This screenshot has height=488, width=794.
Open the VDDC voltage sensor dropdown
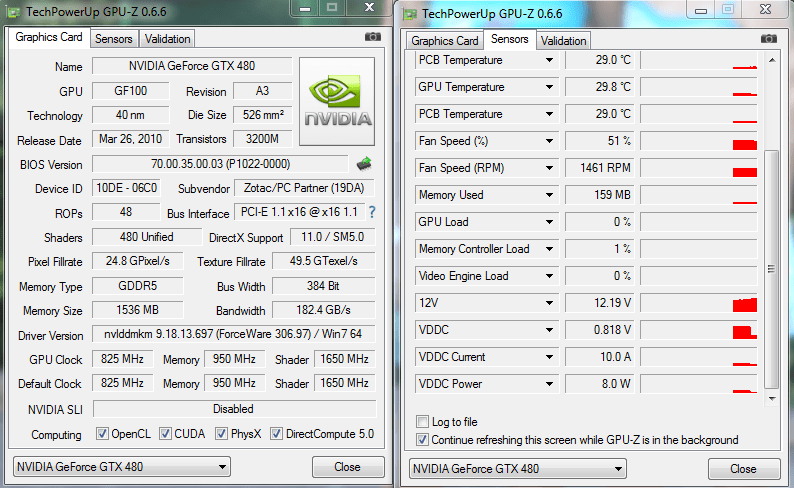pyautogui.click(x=549, y=330)
